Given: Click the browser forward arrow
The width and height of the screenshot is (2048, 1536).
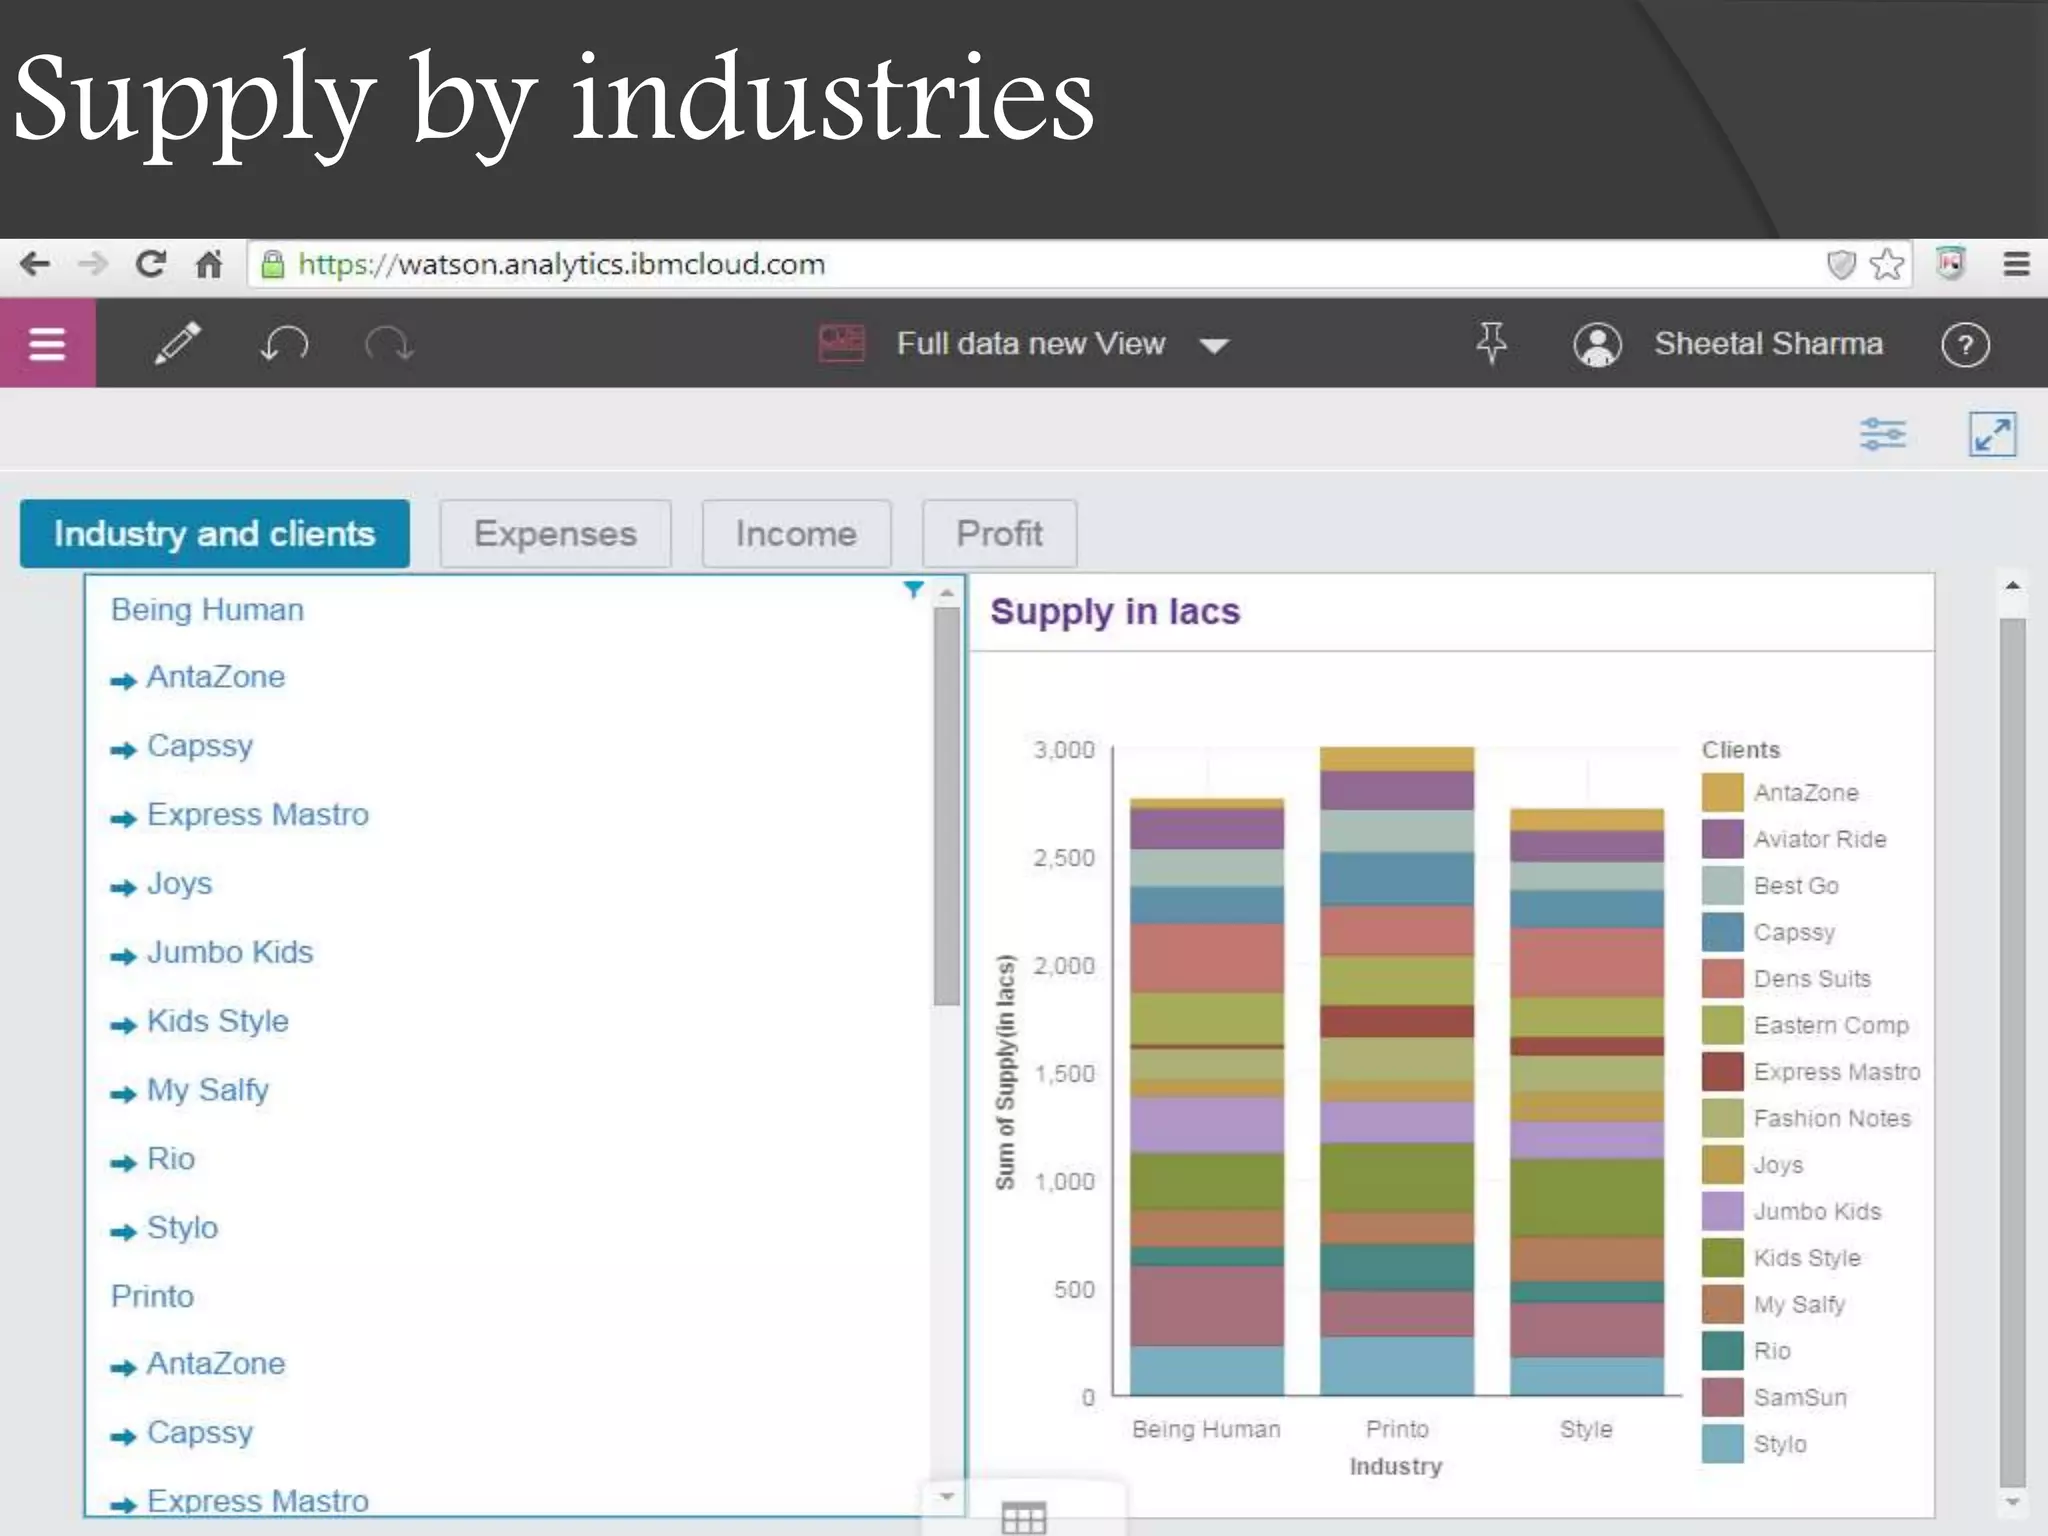Looking at the screenshot, I should [x=93, y=264].
